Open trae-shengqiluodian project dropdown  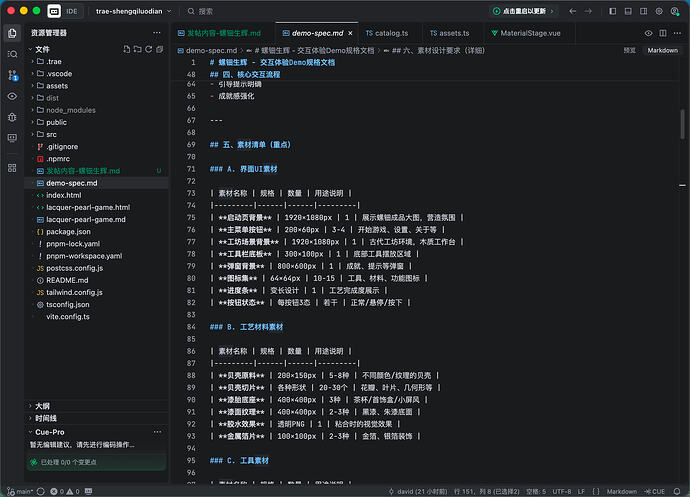click(133, 11)
